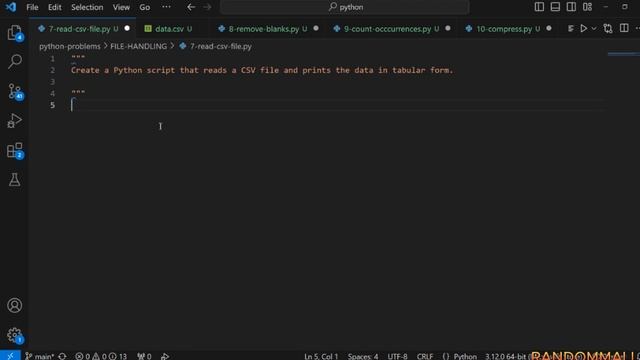Open the Manage gear settings icon

click(15, 336)
